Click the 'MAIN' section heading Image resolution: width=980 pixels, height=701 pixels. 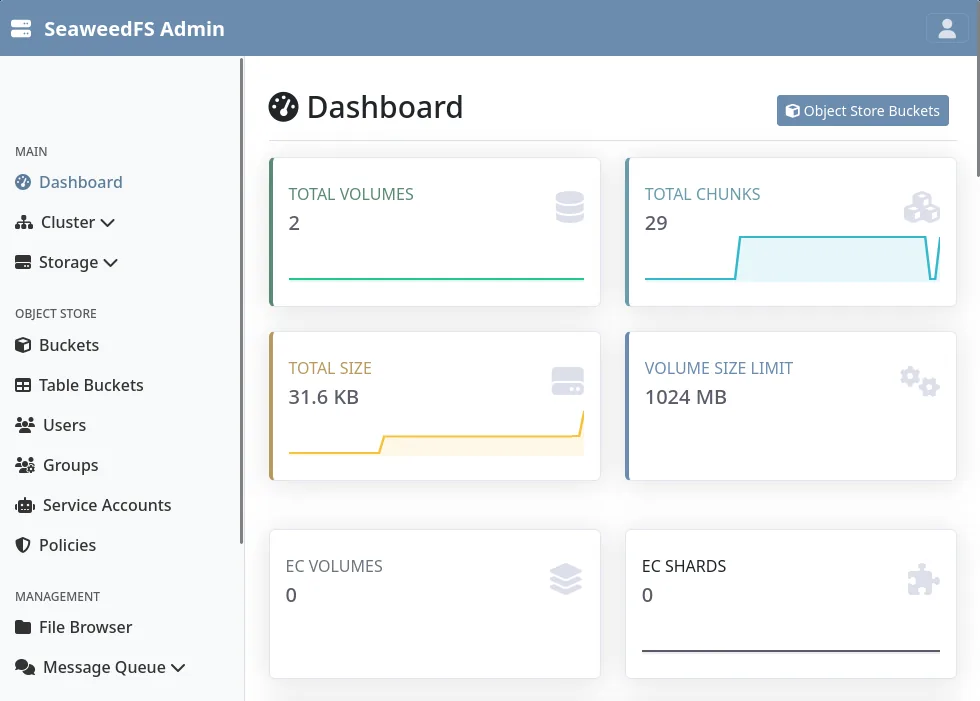tap(31, 152)
